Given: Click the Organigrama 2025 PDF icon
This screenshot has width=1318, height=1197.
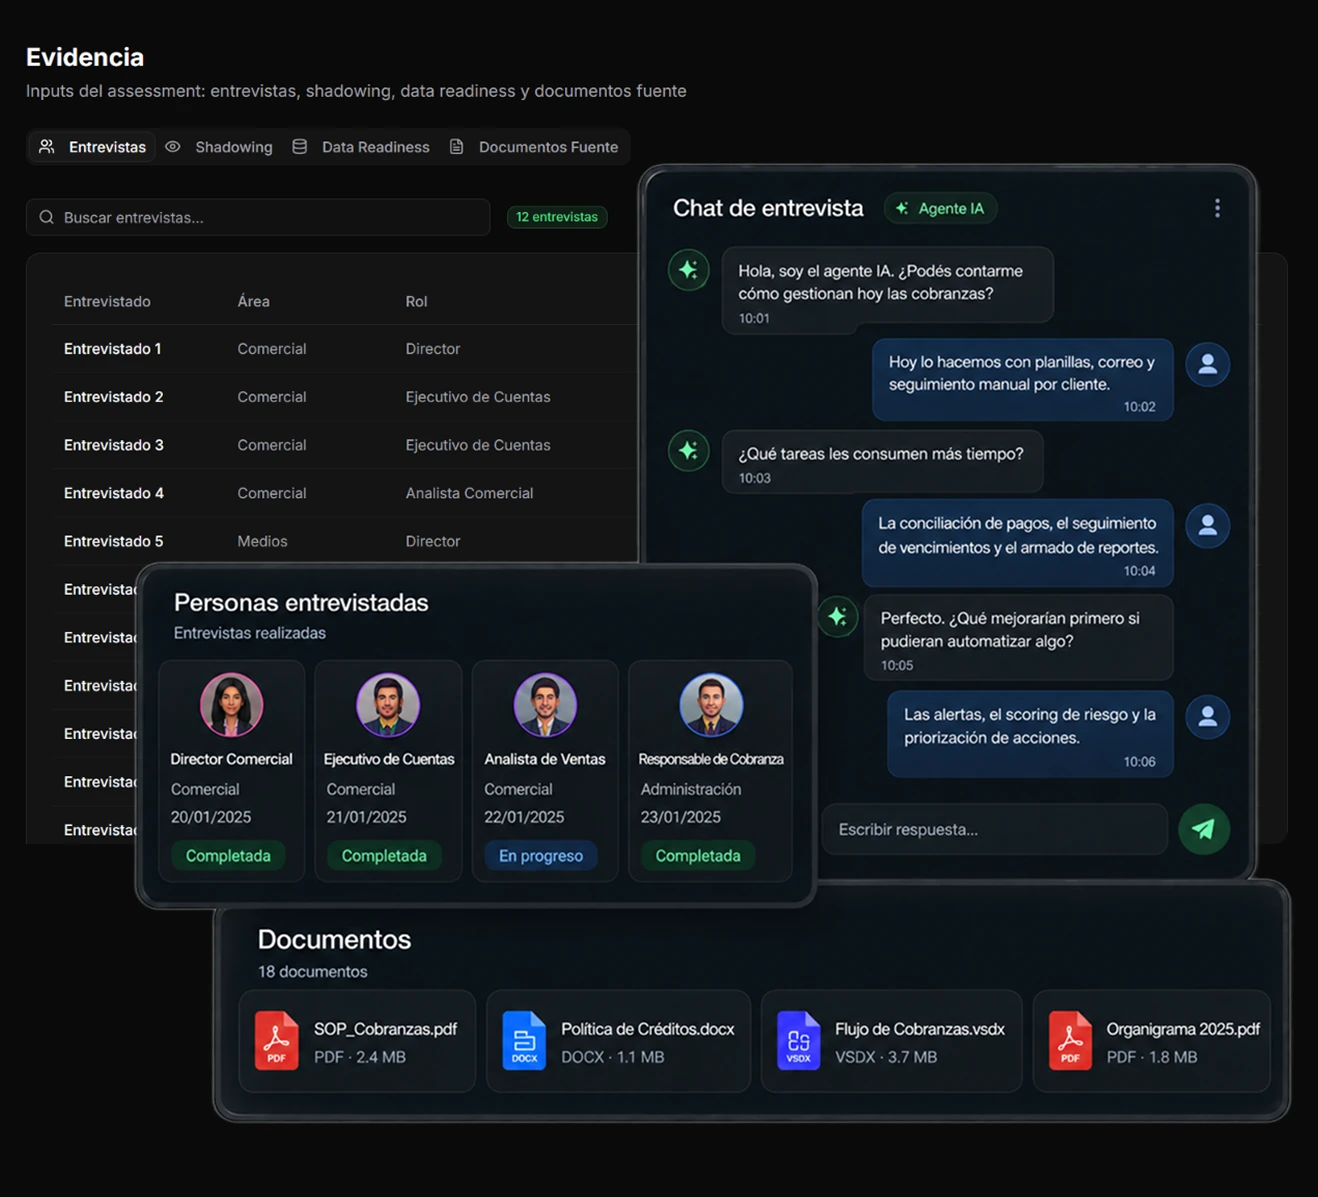Looking at the screenshot, I should (1070, 1041).
